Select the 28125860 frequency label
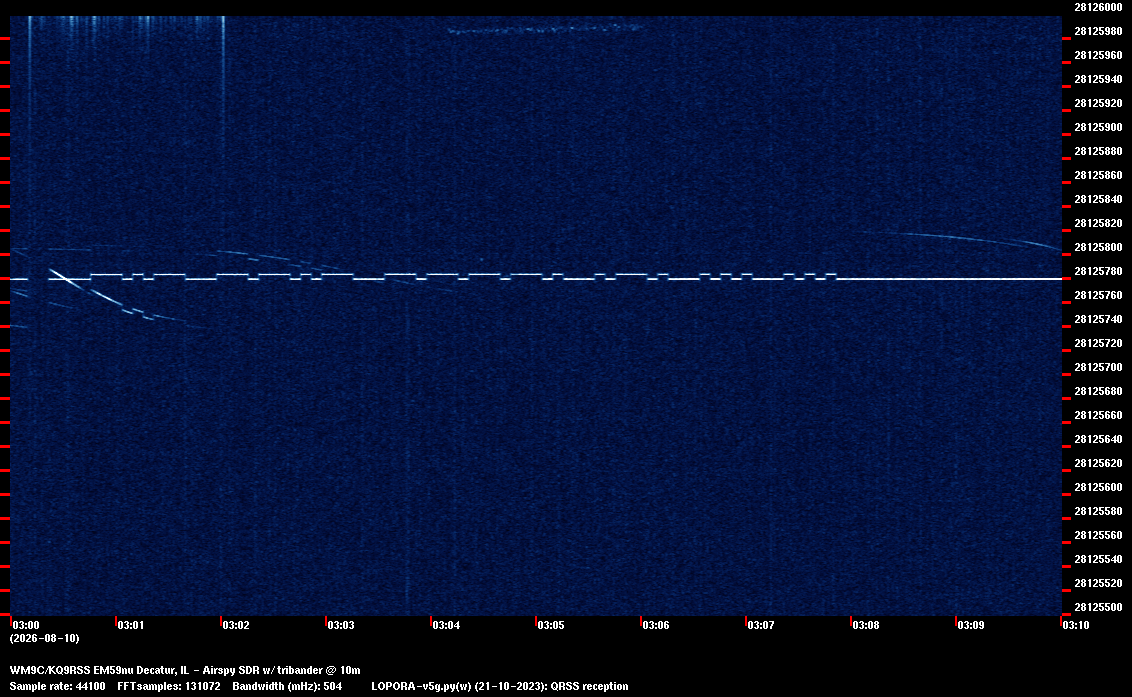The image size is (1132, 697). 1098,175
